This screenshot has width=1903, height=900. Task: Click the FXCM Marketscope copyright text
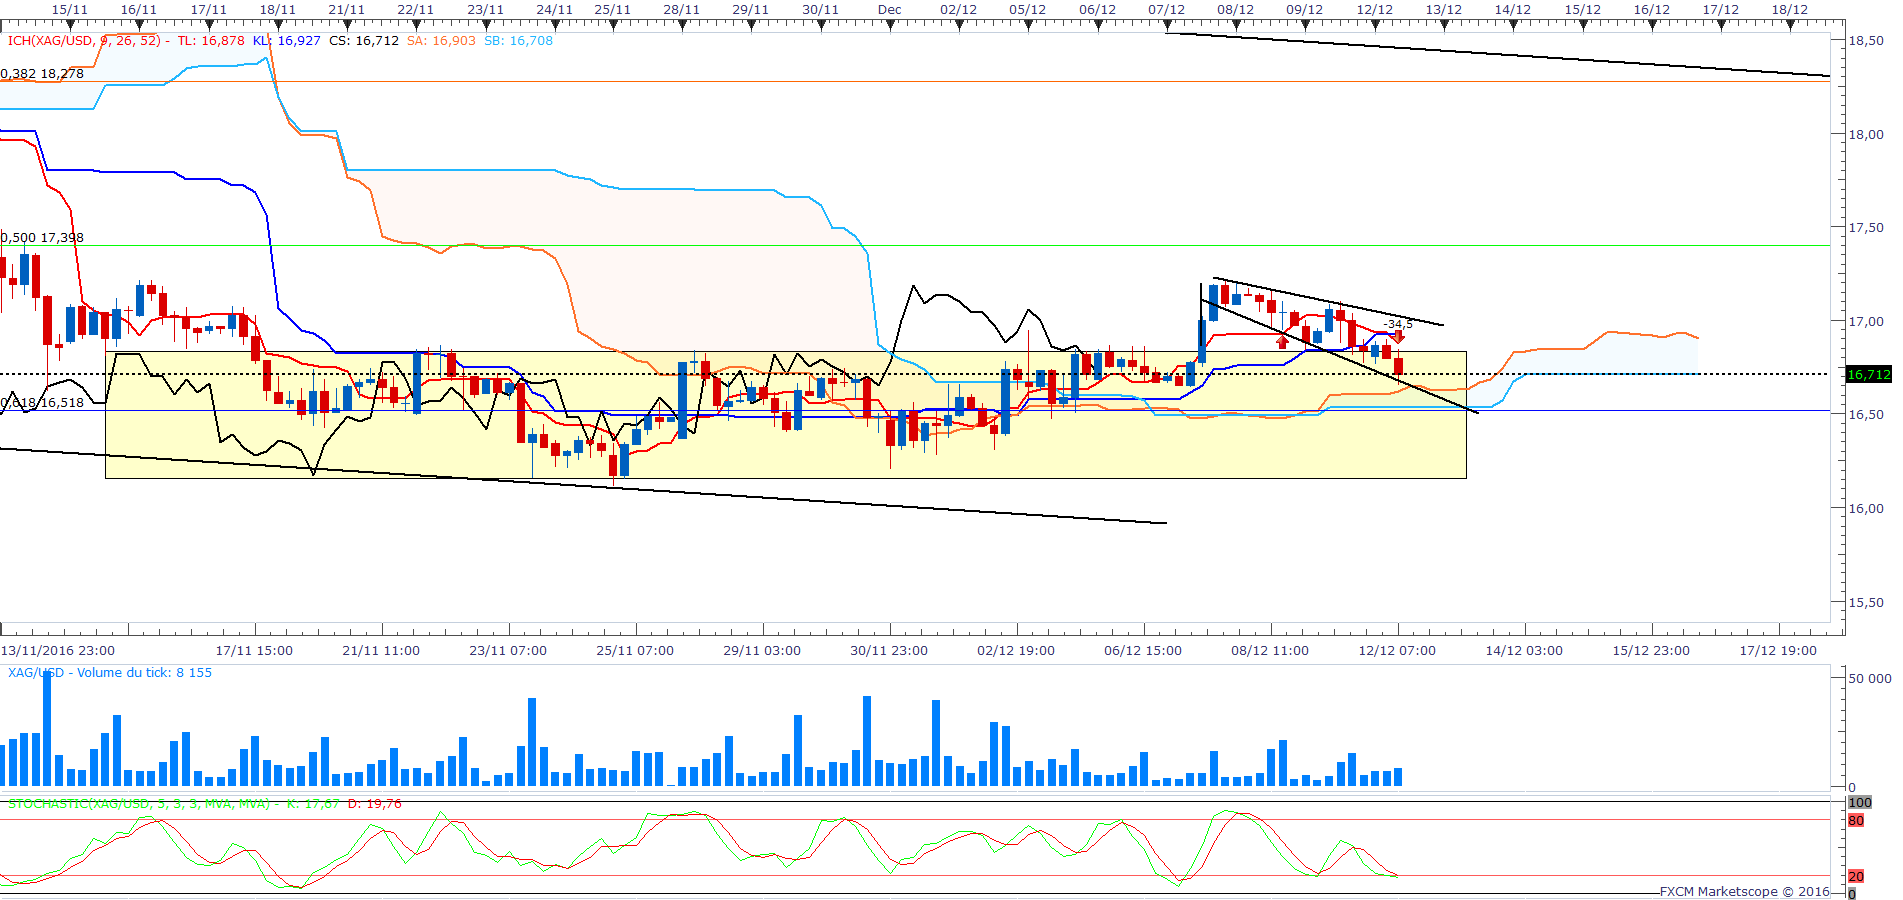point(1744,891)
